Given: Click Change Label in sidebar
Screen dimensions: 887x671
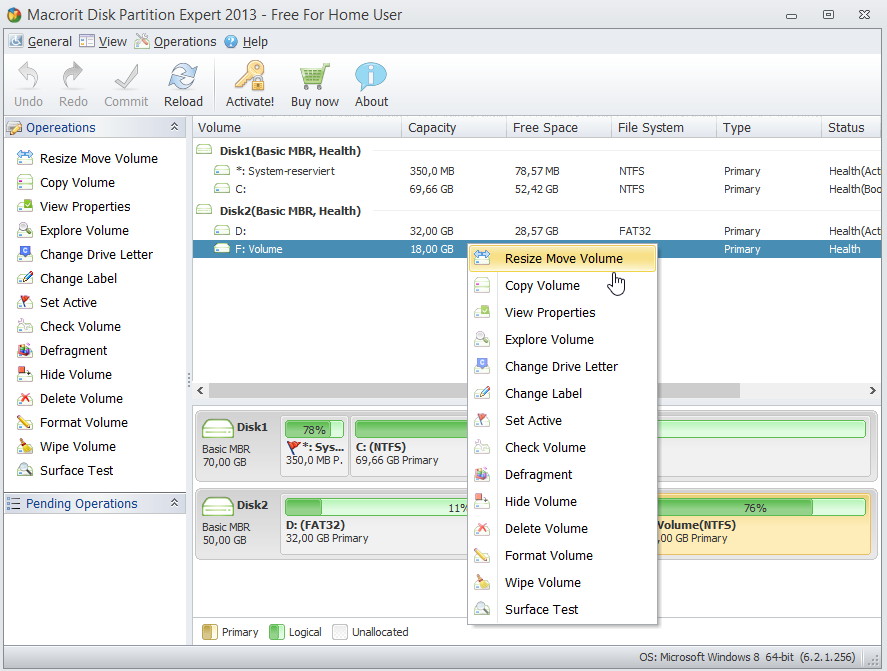Looking at the screenshot, I should (67, 278).
